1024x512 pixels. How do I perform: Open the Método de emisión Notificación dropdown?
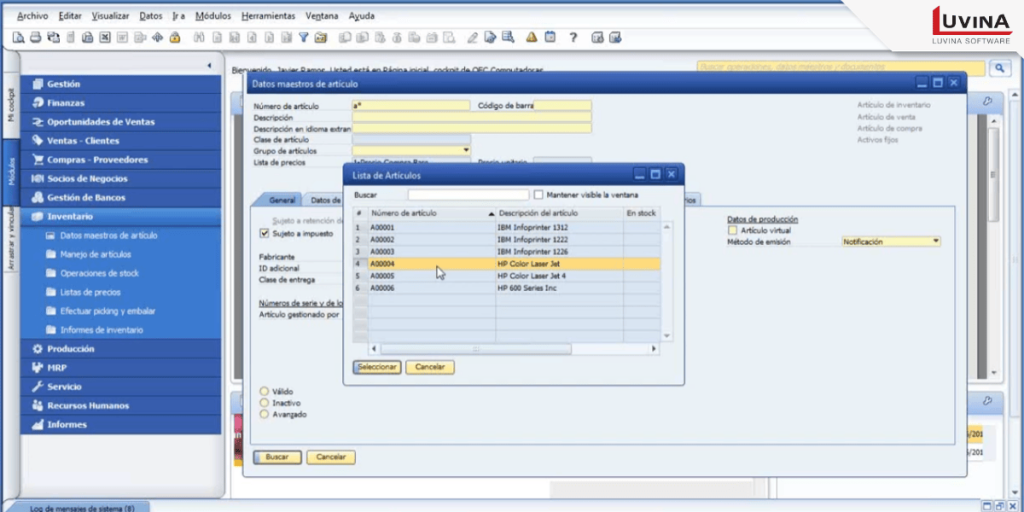(936, 242)
